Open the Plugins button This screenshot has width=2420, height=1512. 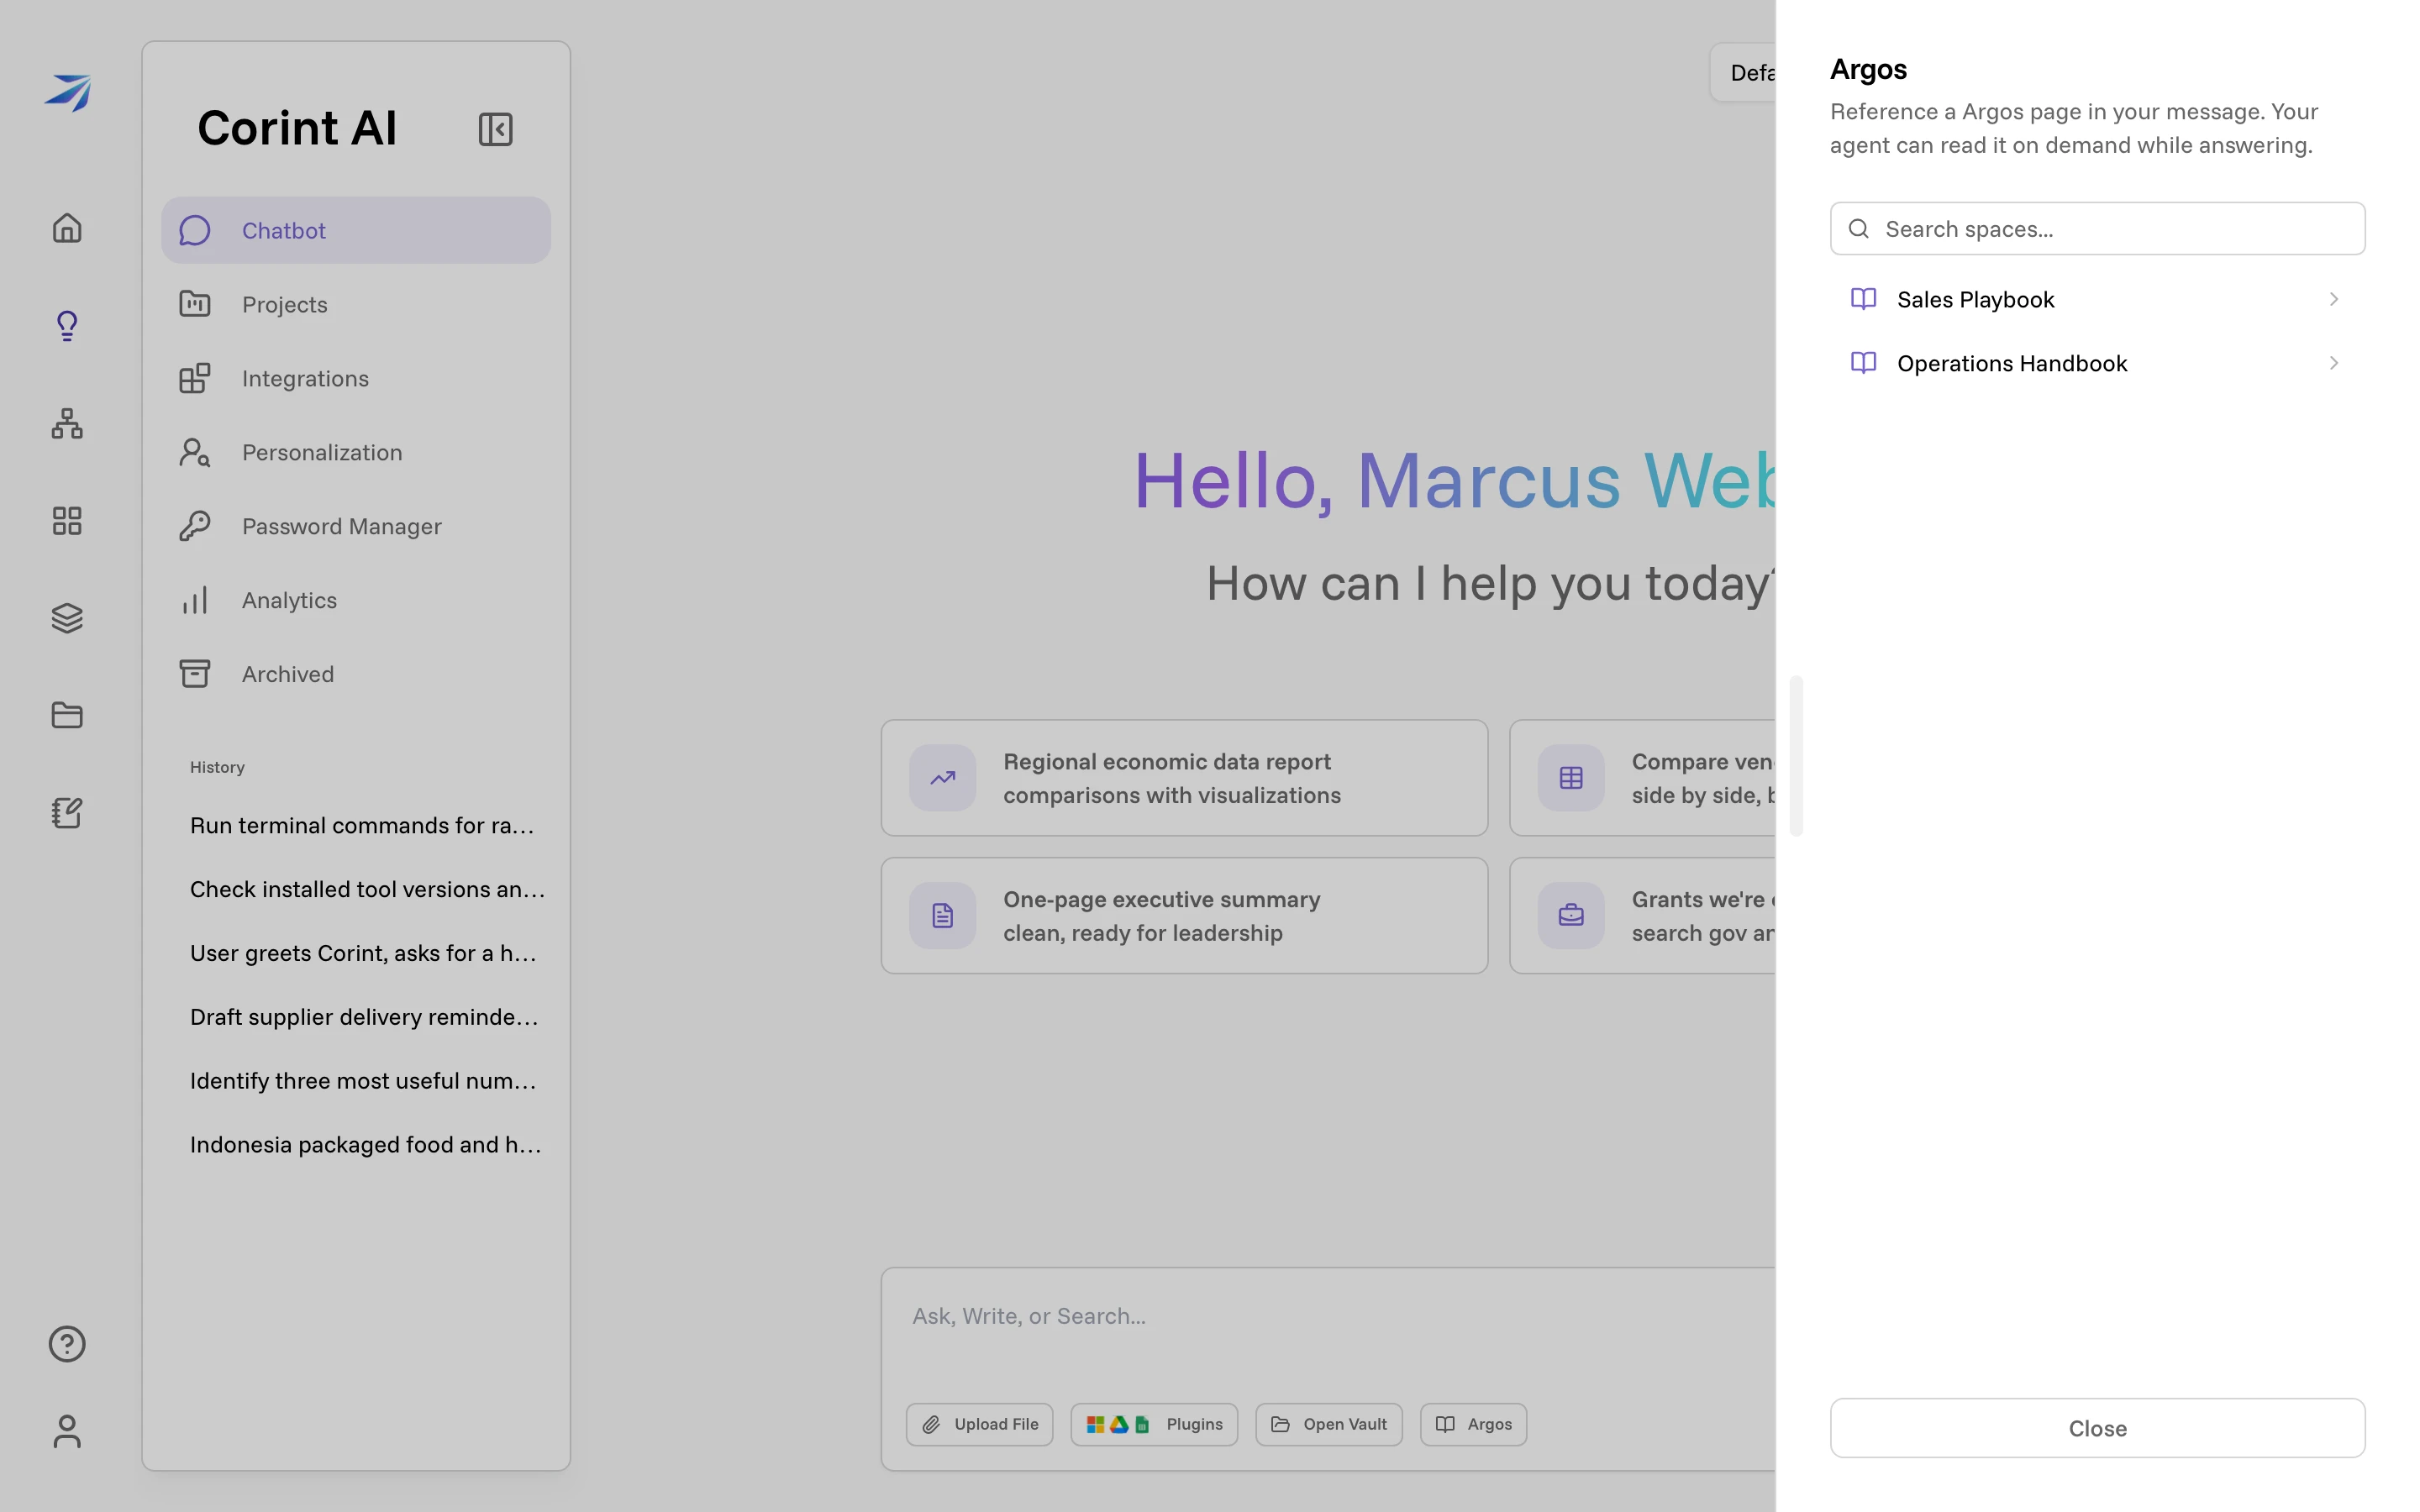pyautogui.click(x=1154, y=1424)
